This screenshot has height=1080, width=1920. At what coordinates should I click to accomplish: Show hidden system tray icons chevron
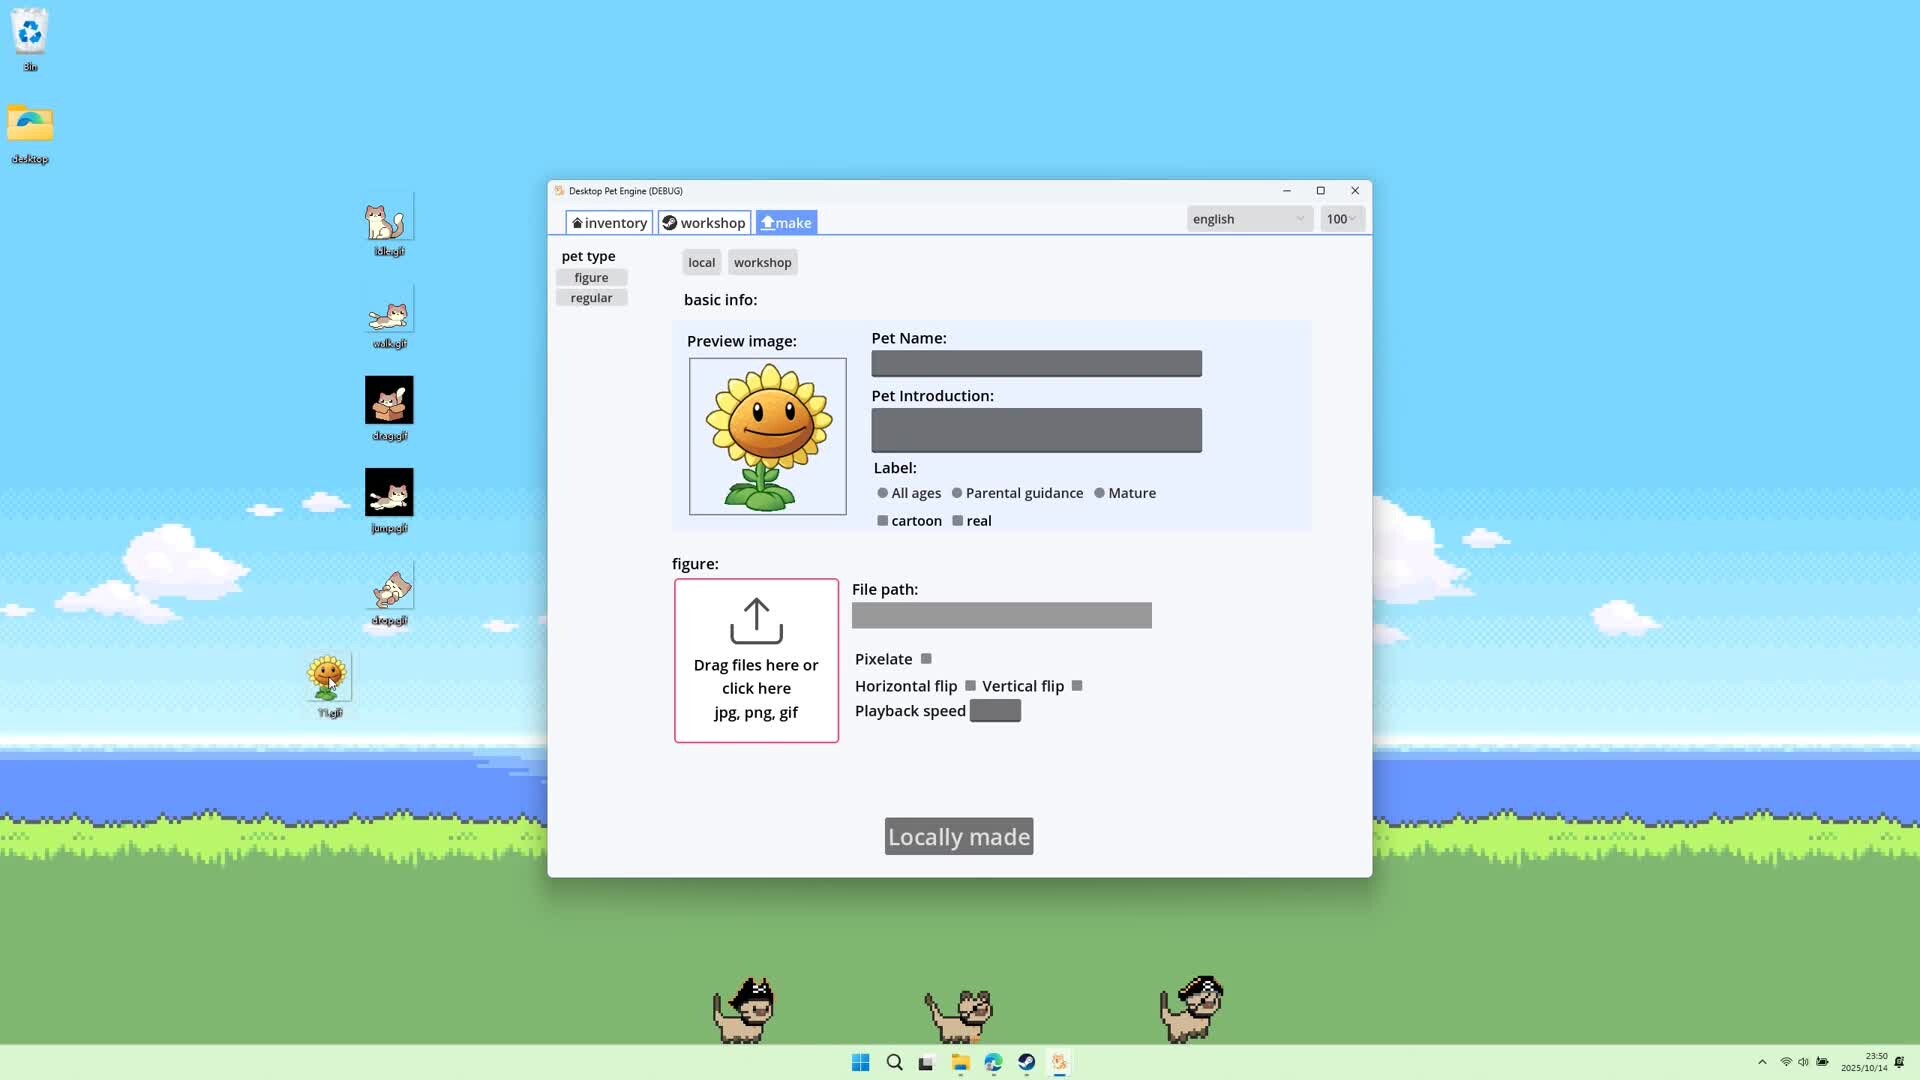point(1762,1062)
